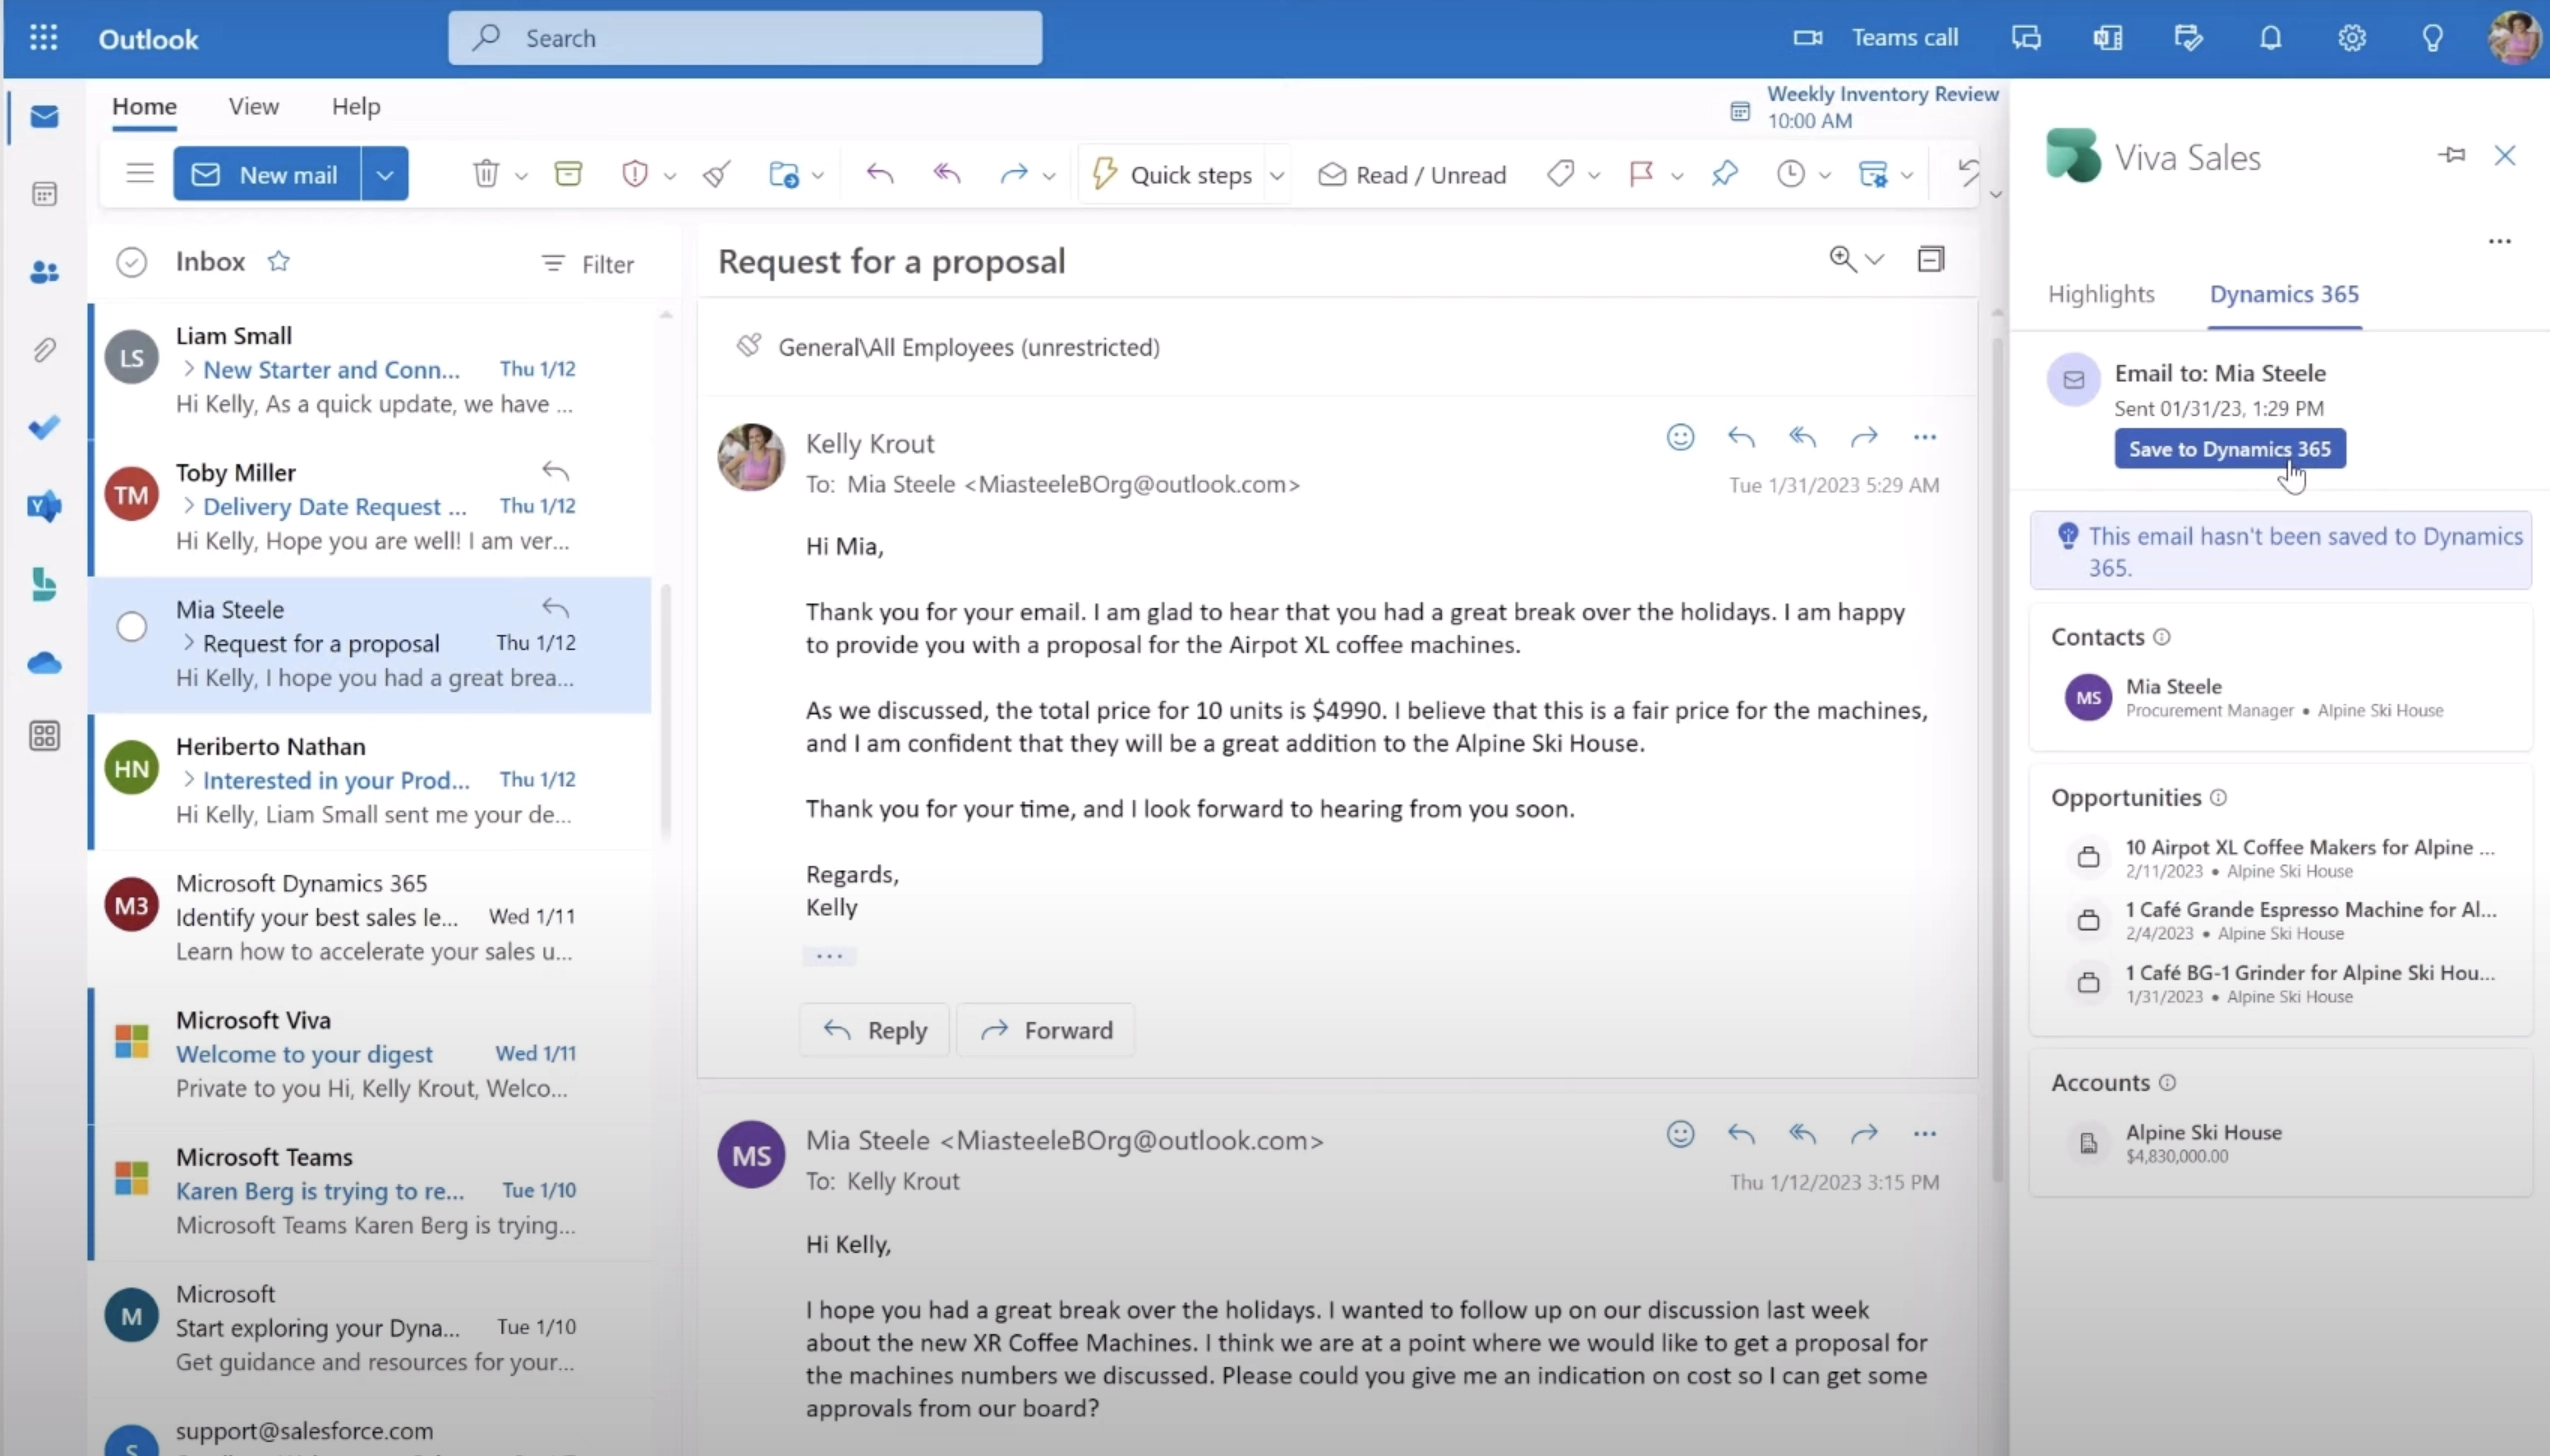Image resolution: width=2550 pixels, height=1456 pixels.
Task: Click the Categorize tag icon
Action: [1560, 174]
